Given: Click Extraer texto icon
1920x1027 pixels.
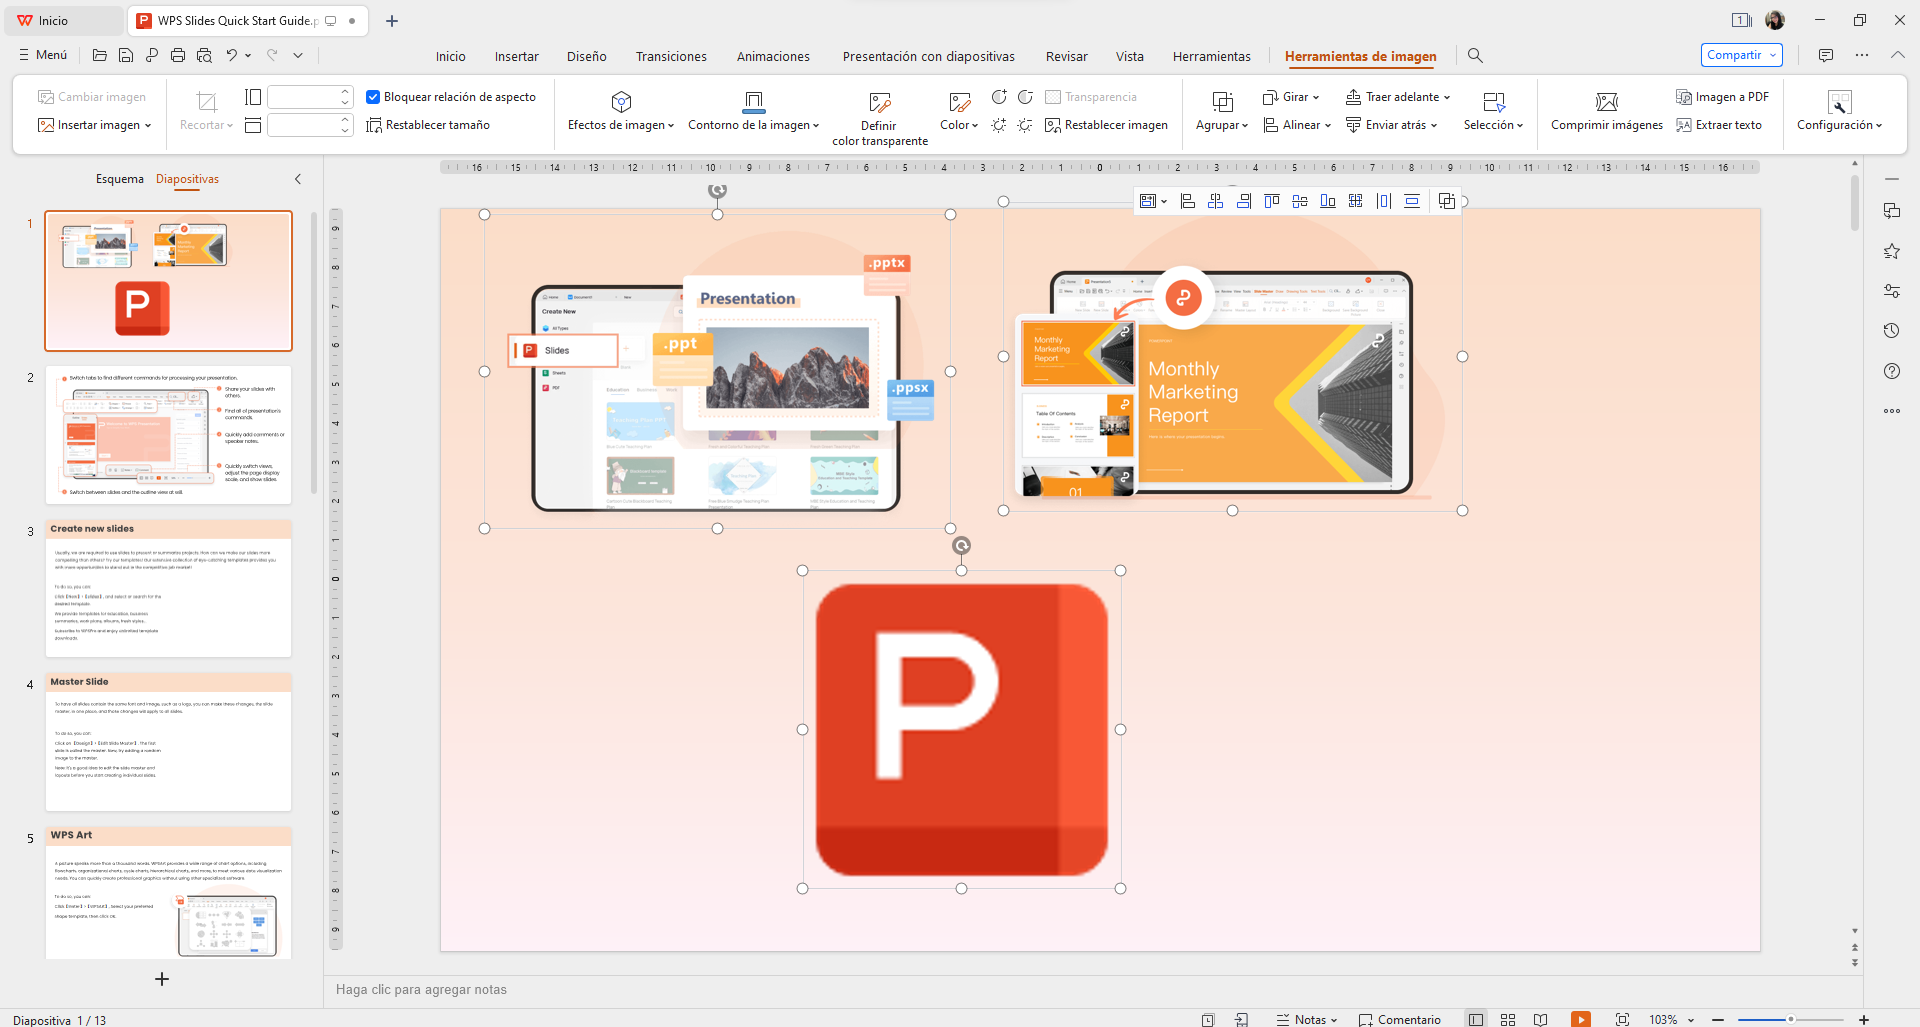Looking at the screenshot, I should [x=1684, y=125].
